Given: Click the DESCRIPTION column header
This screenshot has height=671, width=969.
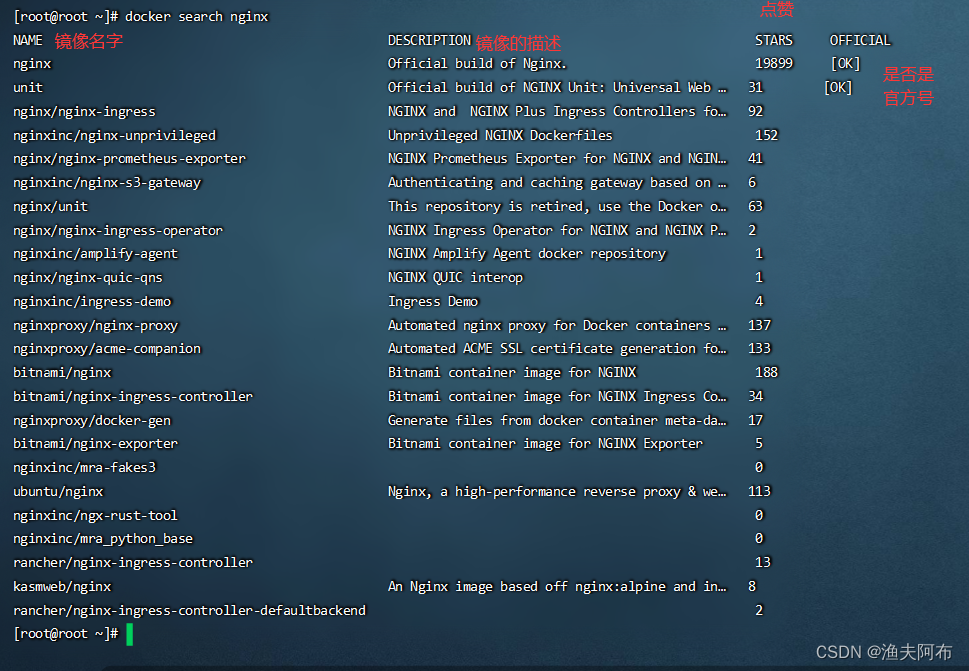Looking at the screenshot, I should click(x=429, y=41).
